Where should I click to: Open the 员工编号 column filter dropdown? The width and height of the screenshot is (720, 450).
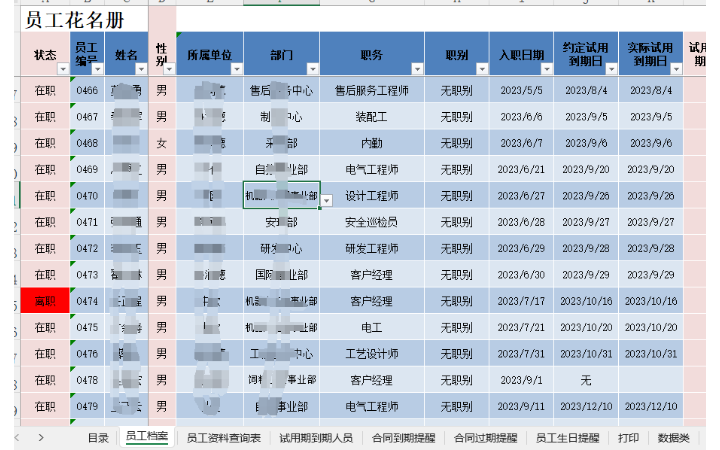(98, 69)
